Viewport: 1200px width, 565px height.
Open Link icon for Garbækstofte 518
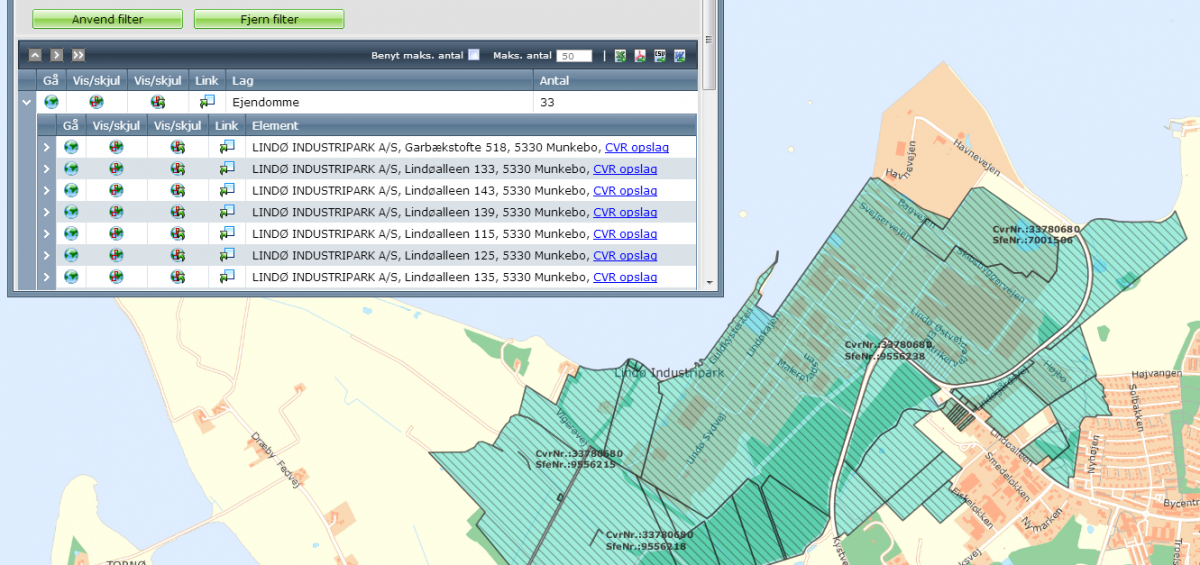pyautogui.click(x=227, y=147)
